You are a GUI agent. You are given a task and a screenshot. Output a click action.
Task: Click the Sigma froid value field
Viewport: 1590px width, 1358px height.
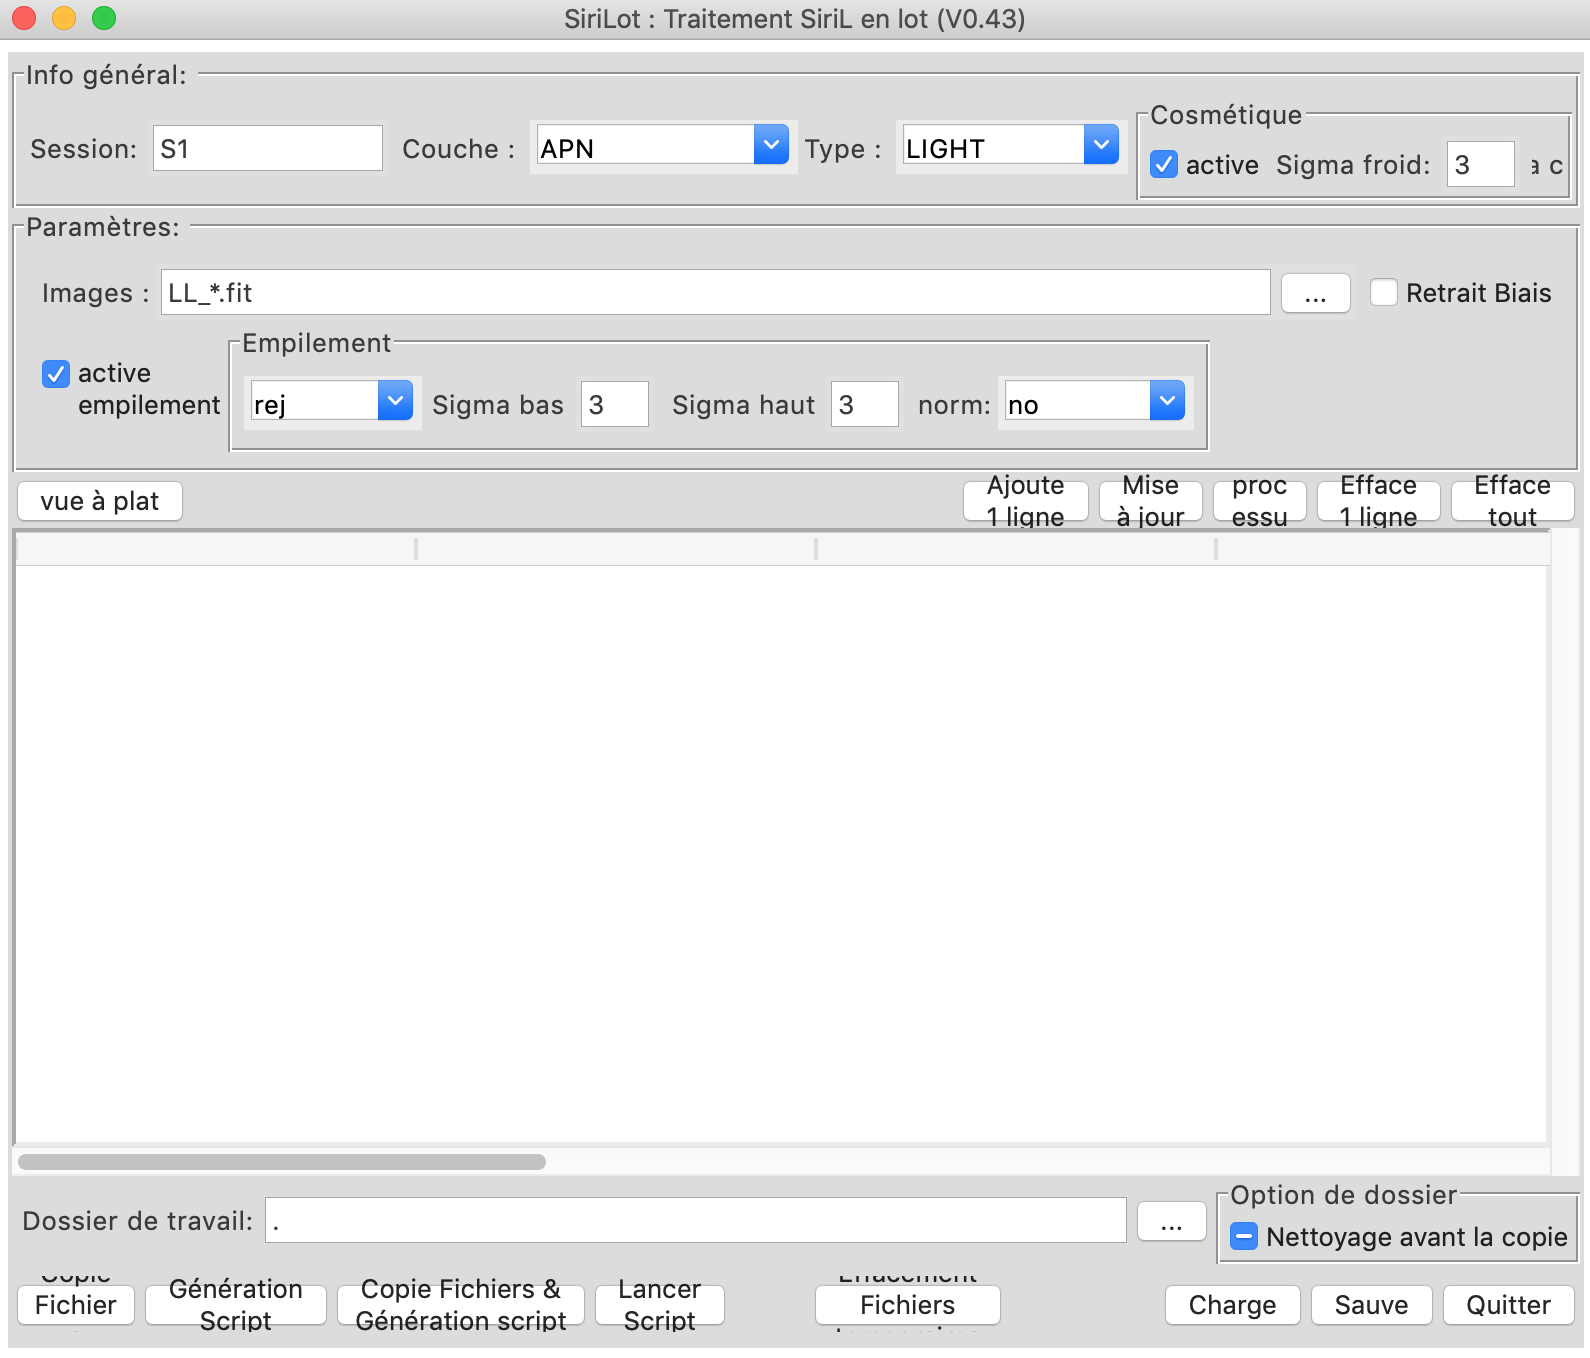(1481, 164)
